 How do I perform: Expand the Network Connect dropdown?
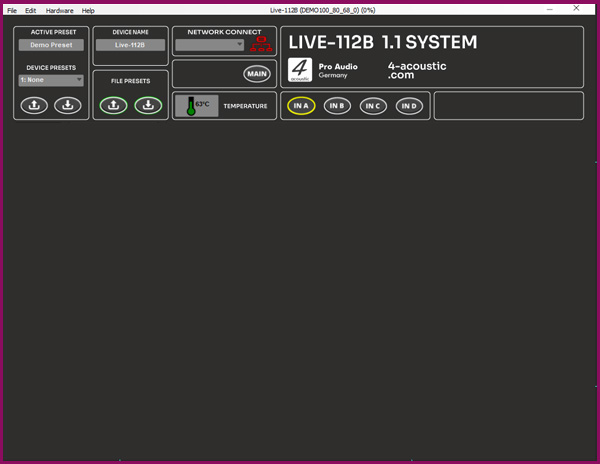point(210,45)
